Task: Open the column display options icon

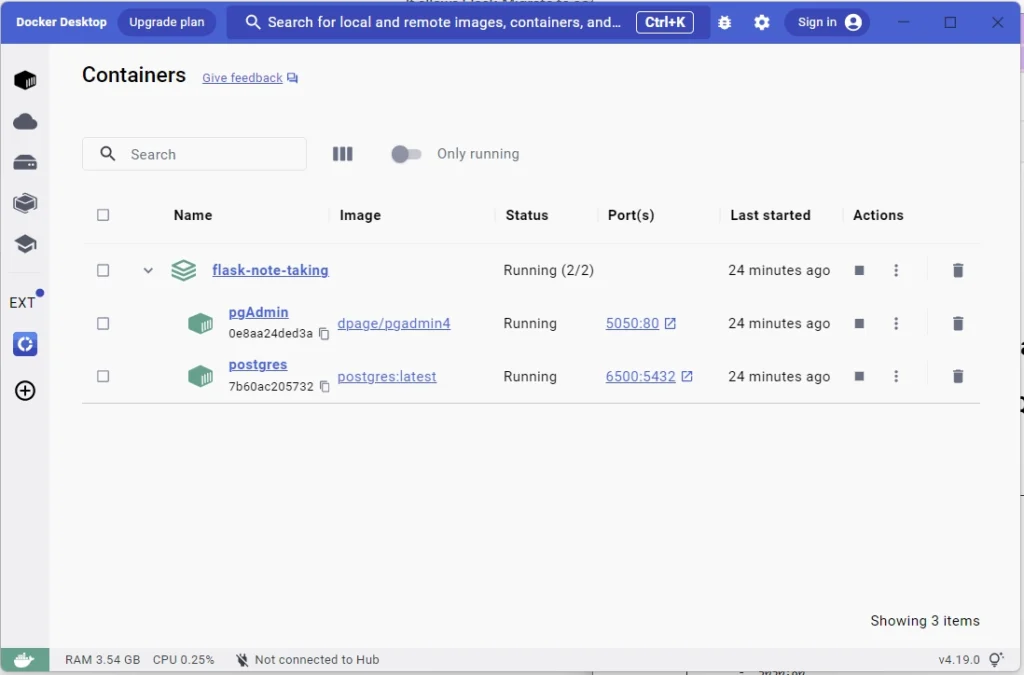Action: point(342,154)
